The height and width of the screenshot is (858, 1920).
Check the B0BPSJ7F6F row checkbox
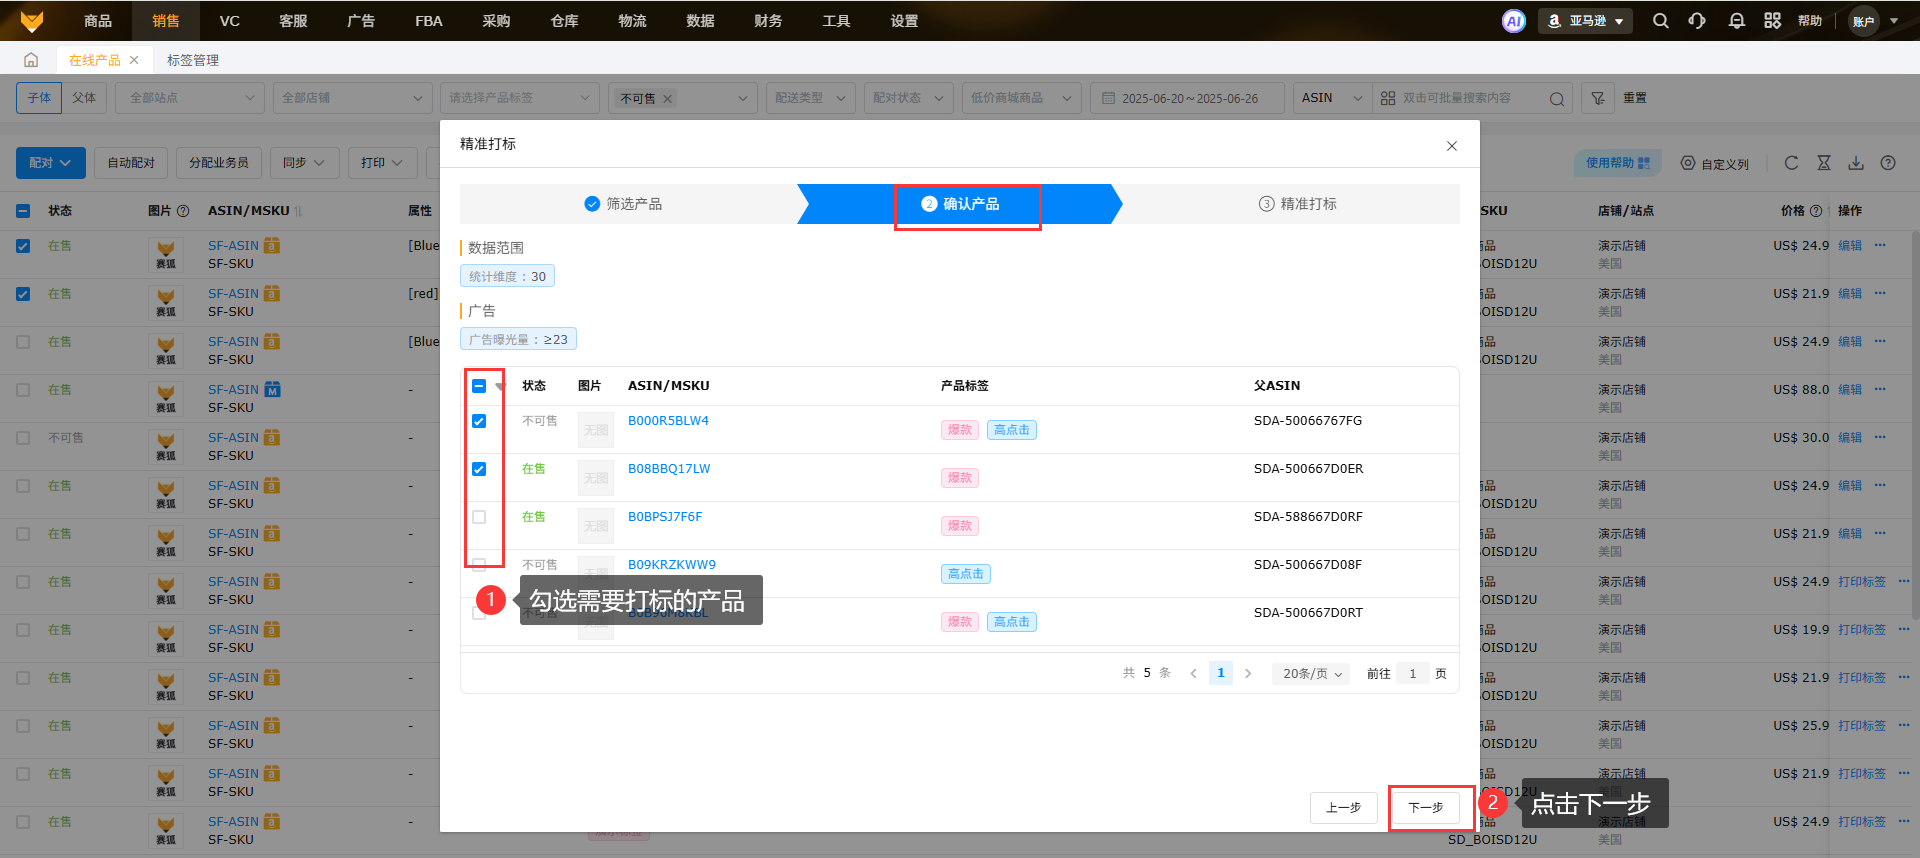click(x=479, y=517)
